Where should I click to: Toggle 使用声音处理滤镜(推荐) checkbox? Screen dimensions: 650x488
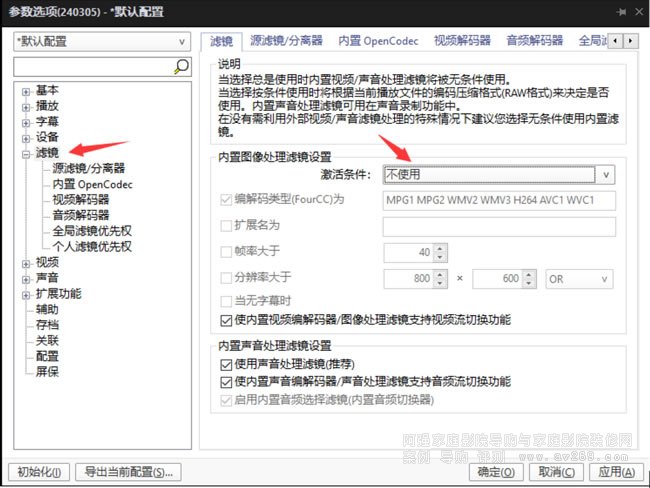point(226,365)
